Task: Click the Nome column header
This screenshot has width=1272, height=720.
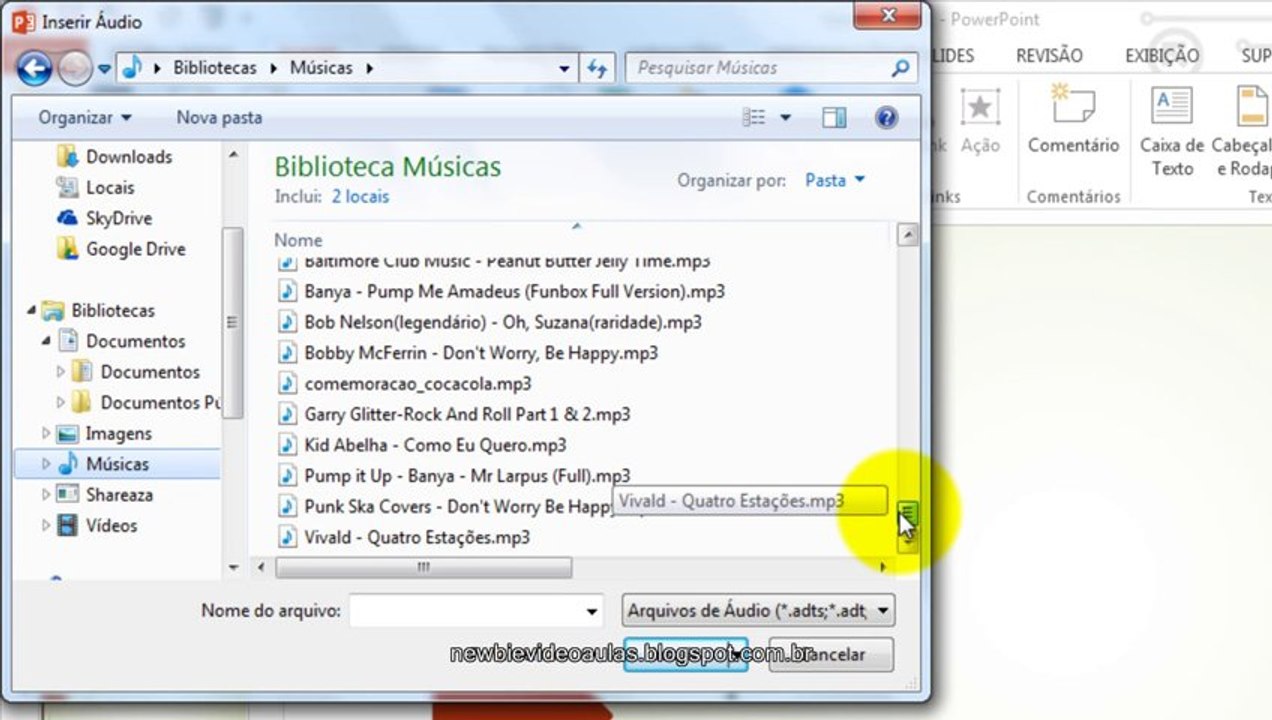Action: 298,240
